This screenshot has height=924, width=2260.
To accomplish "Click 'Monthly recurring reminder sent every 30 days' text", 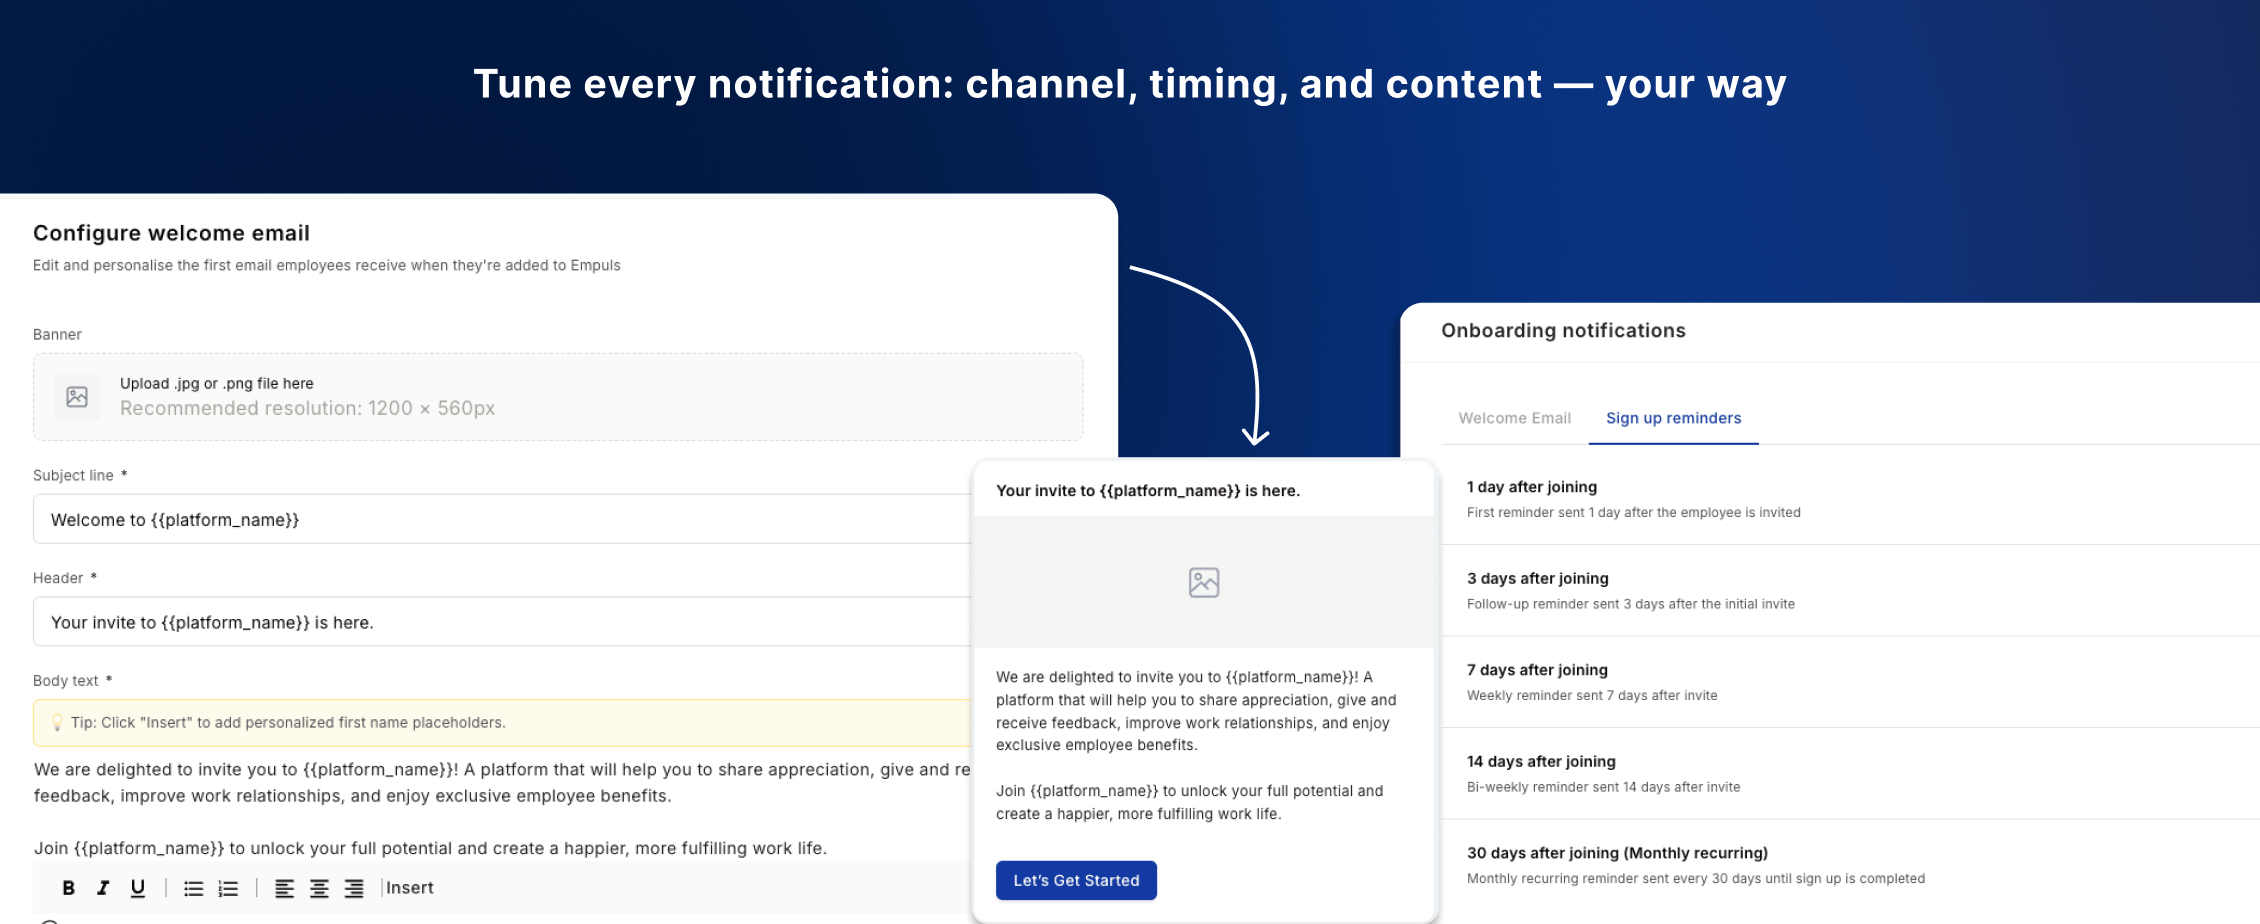I will [x=1695, y=879].
